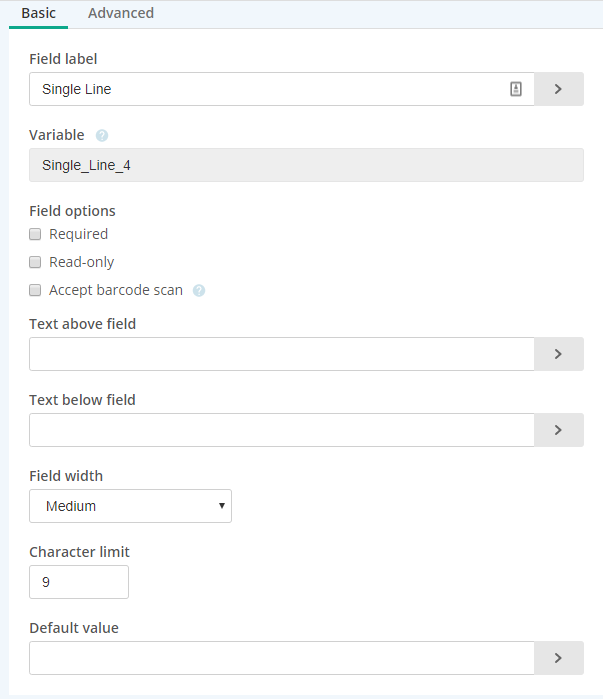Viewport: 603px width, 699px height.
Task: Click the contact card icon in Field label box
Action: click(x=516, y=89)
